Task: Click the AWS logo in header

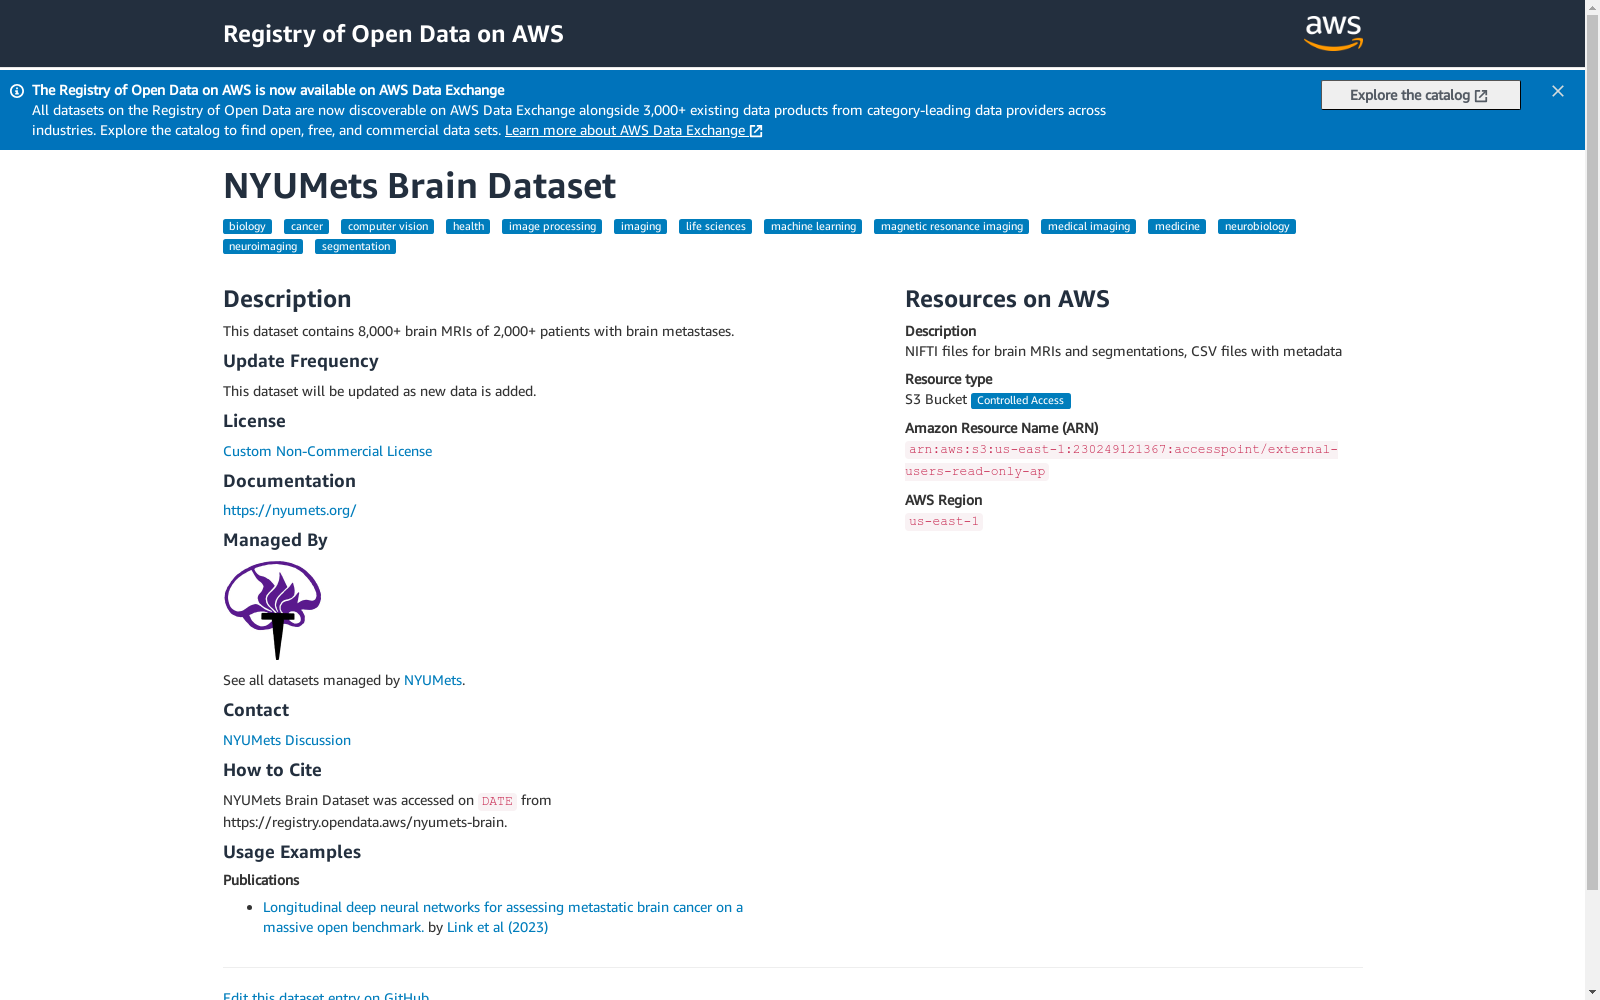Action: [x=1333, y=33]
